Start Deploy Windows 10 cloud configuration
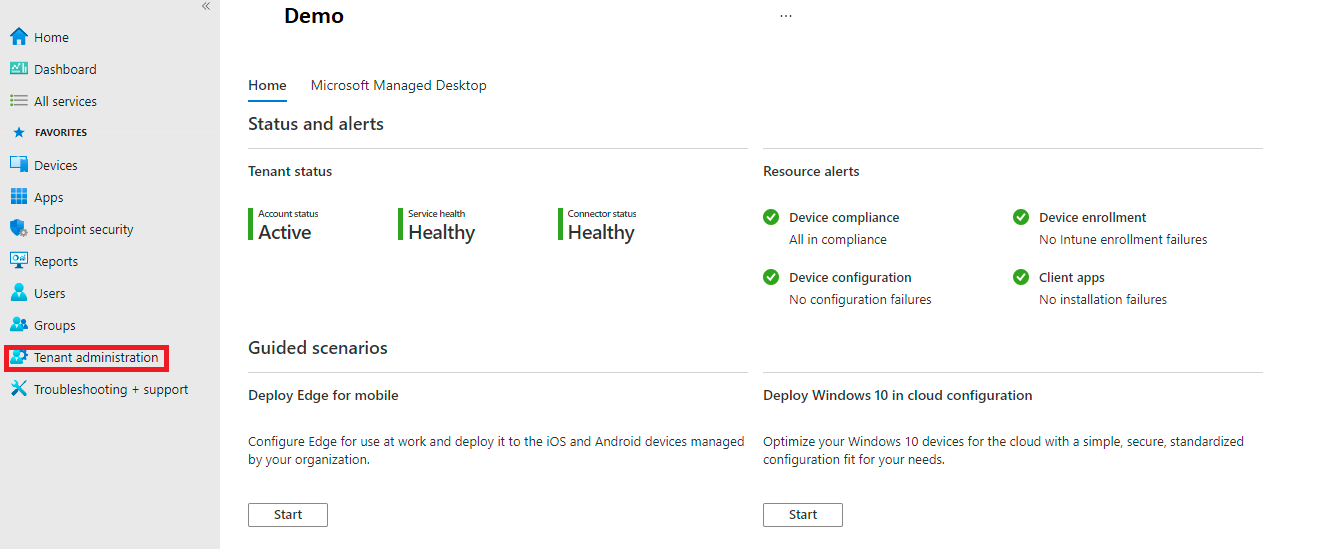 click(803, 514)
